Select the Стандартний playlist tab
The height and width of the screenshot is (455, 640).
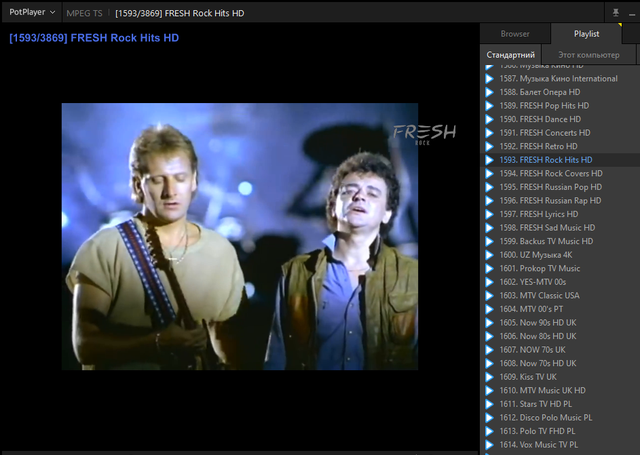511,55
